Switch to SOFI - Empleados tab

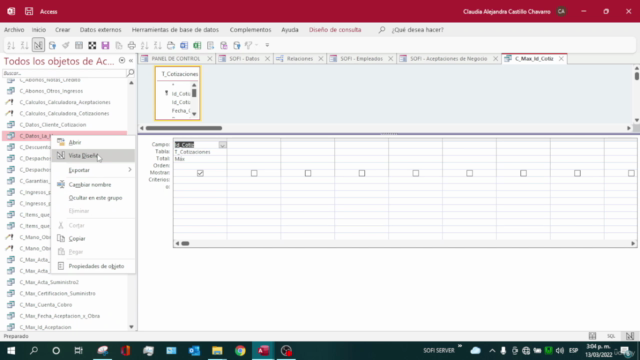point(361,59)
